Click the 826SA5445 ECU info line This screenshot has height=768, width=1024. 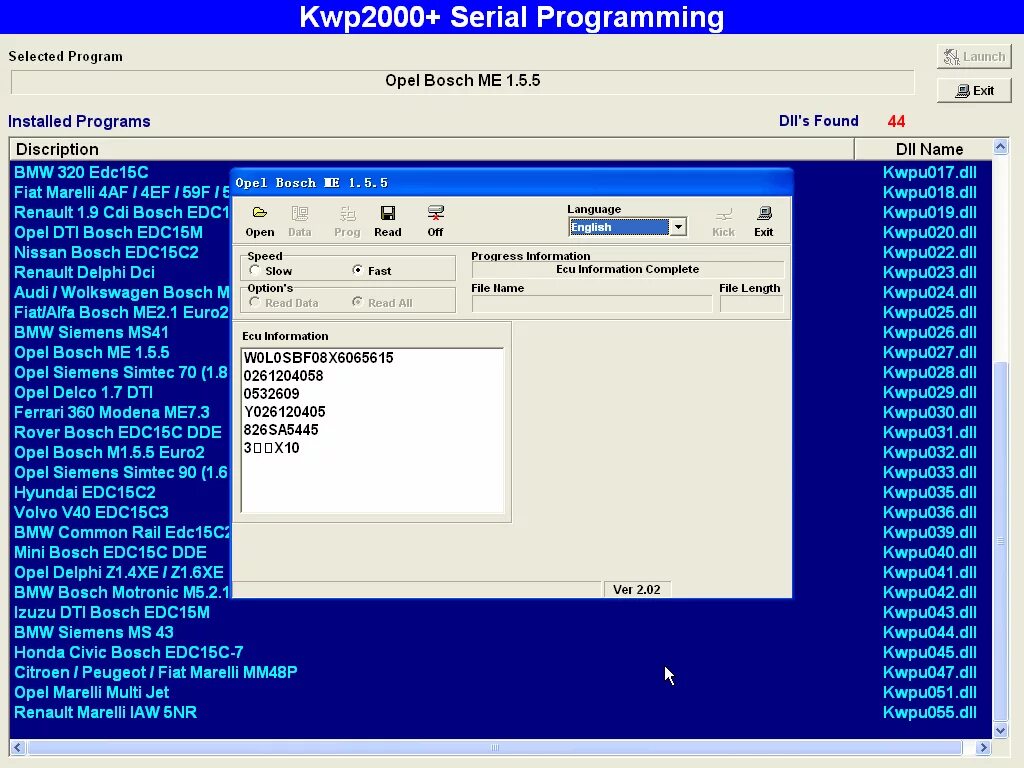(281, 430)
